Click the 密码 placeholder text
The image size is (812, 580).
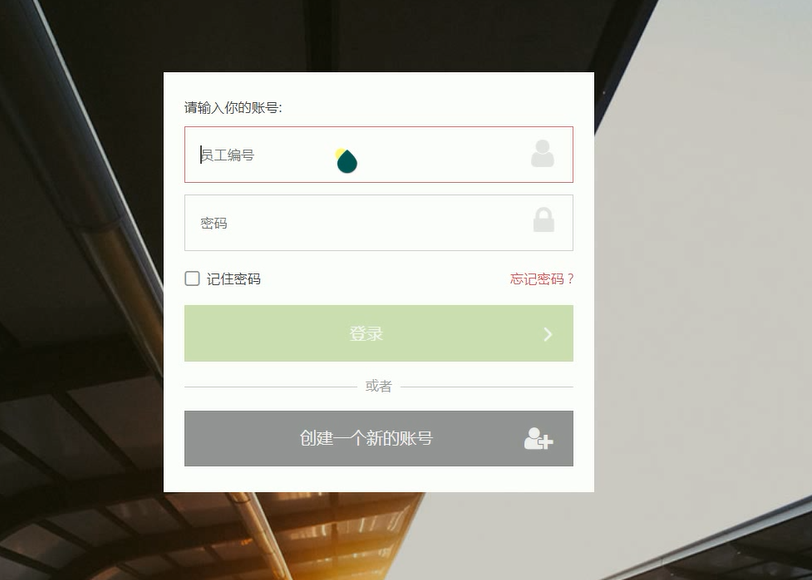click(214, 223)
